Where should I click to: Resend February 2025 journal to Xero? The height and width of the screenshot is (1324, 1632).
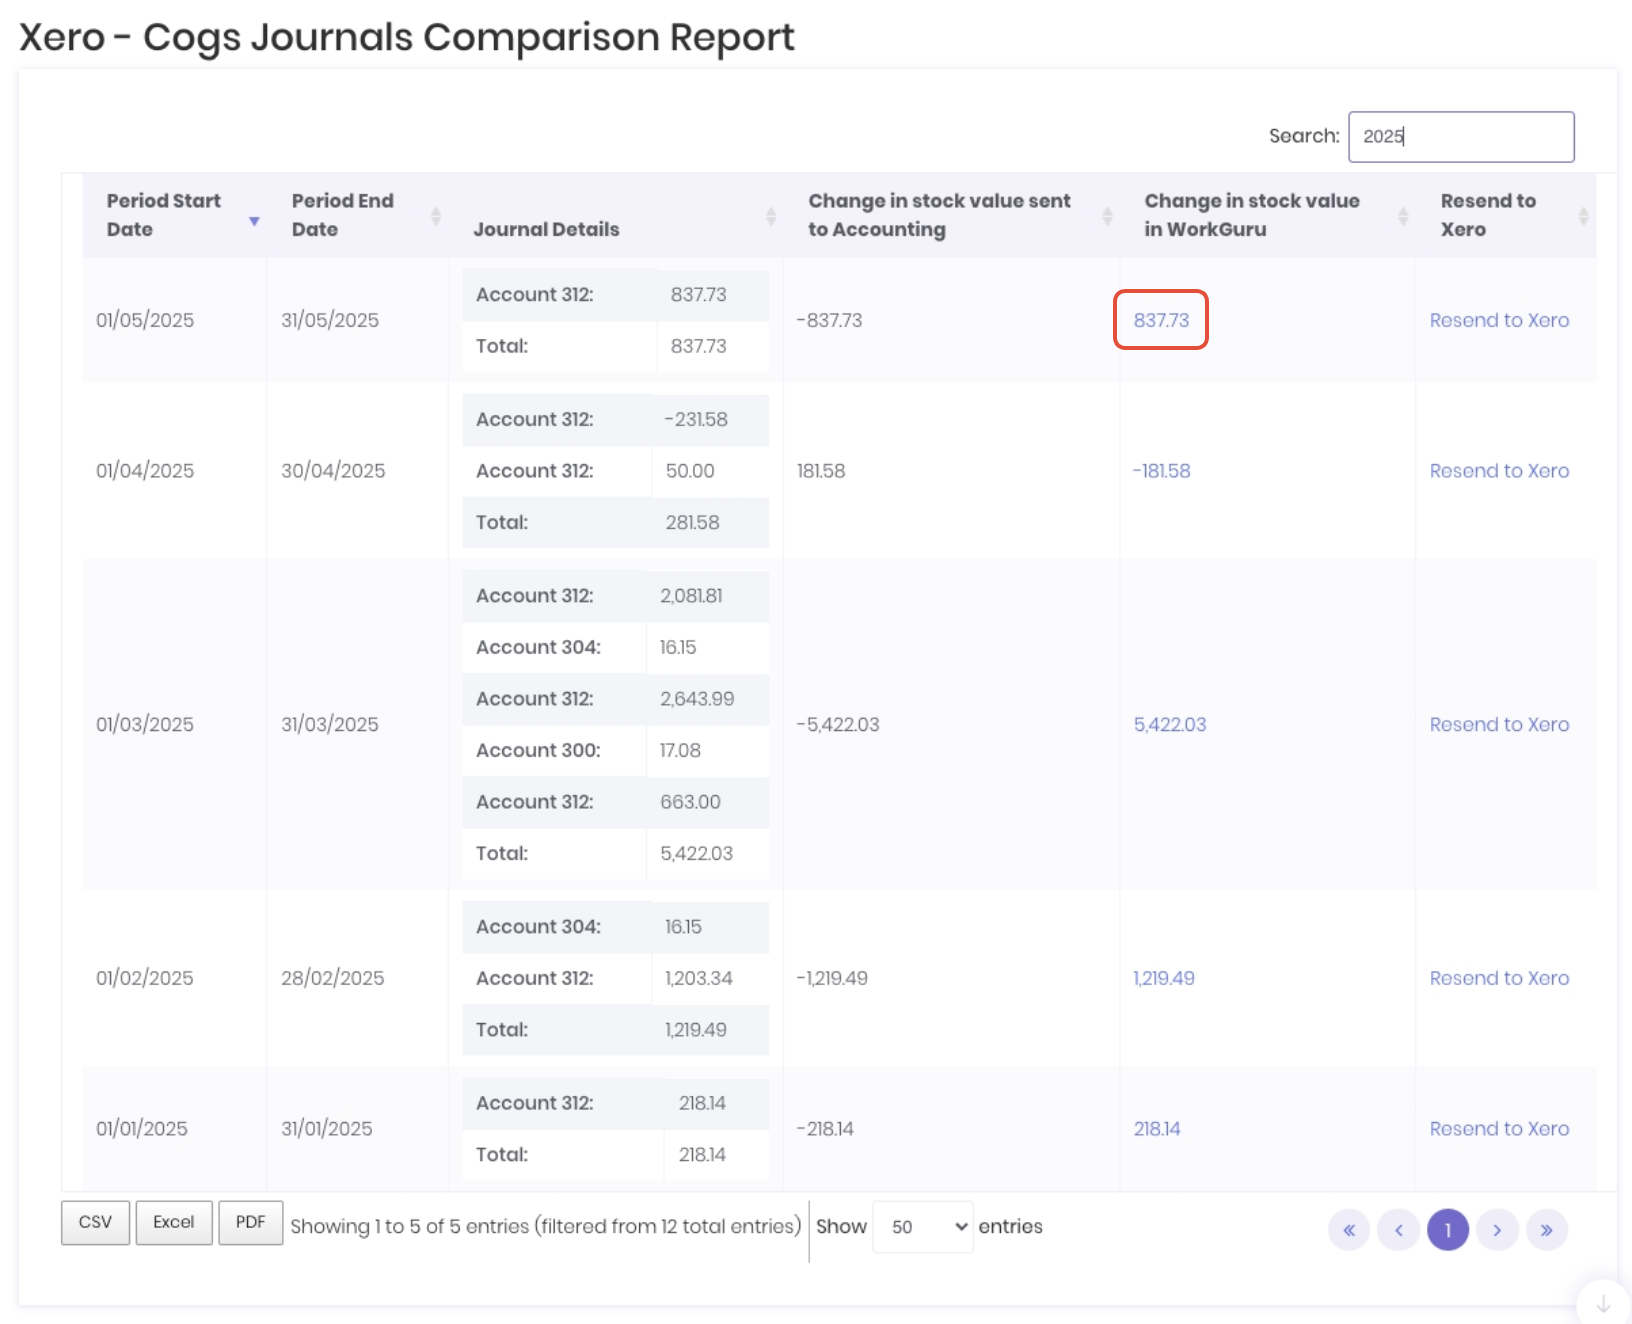click(1499, 978)
